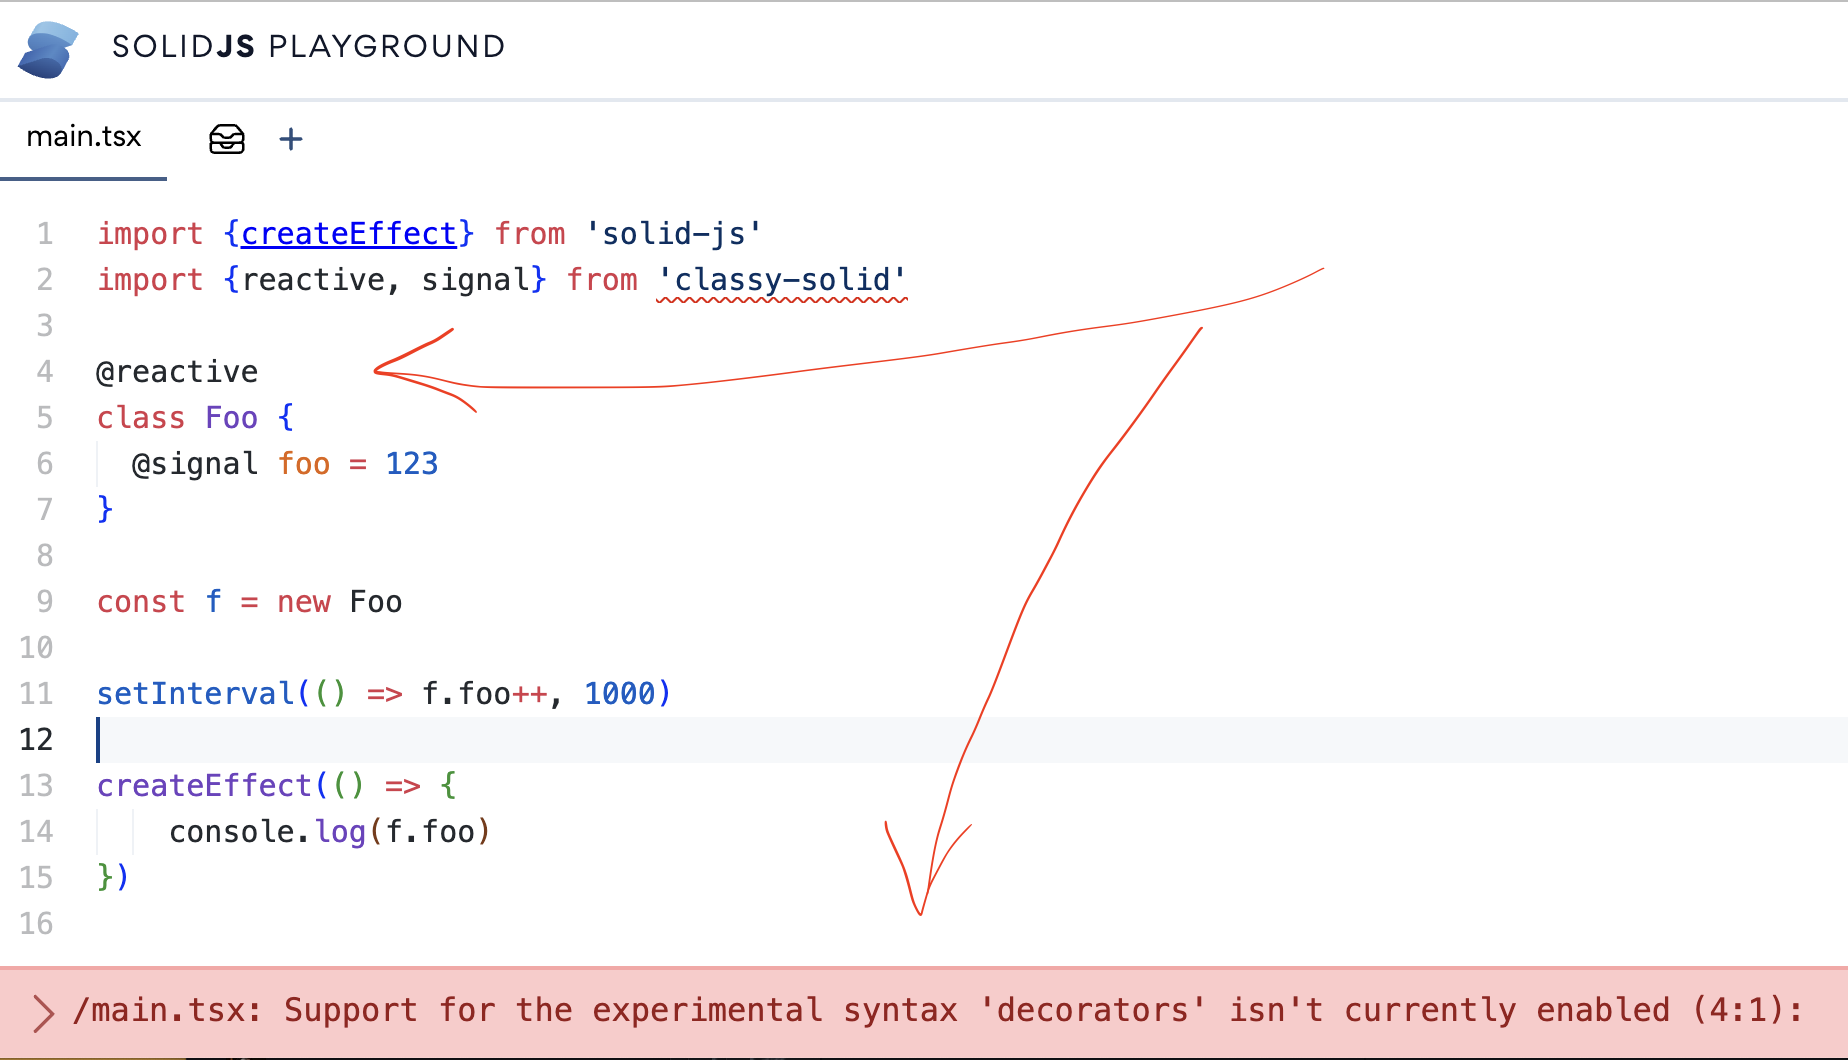Open the import map editor icon
Screen dimensions: 1848x1060
(227, 139)
